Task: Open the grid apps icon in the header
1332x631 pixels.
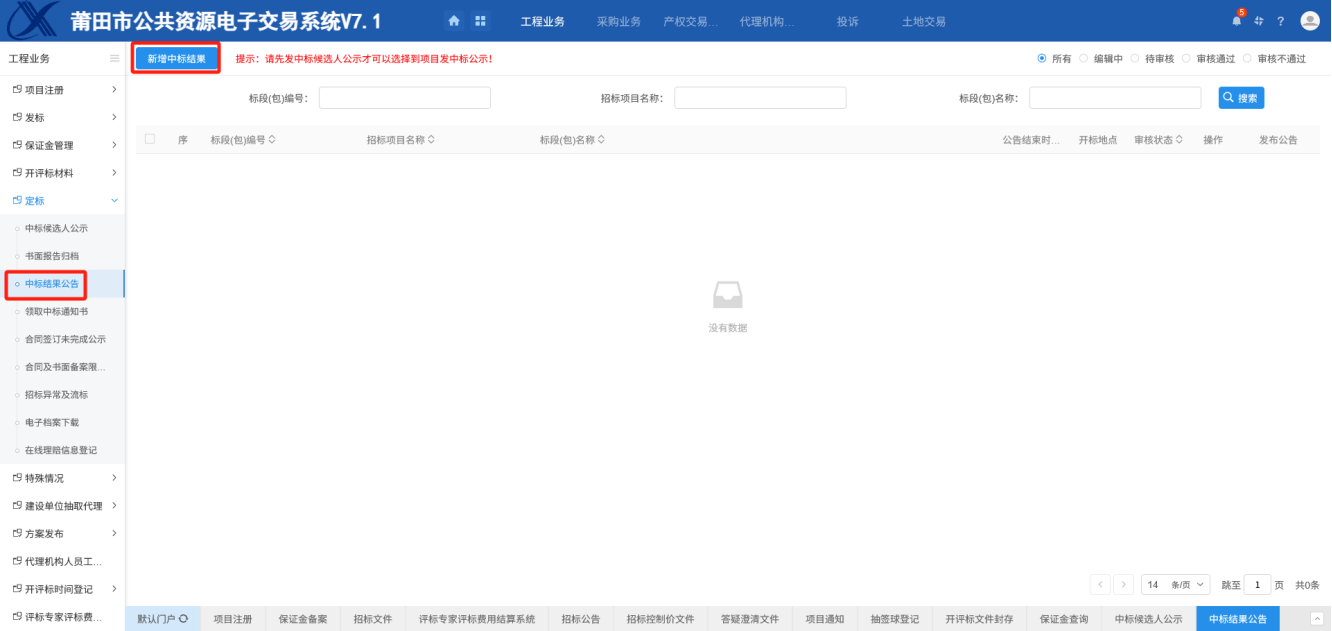Action: [x=480, y=21]
